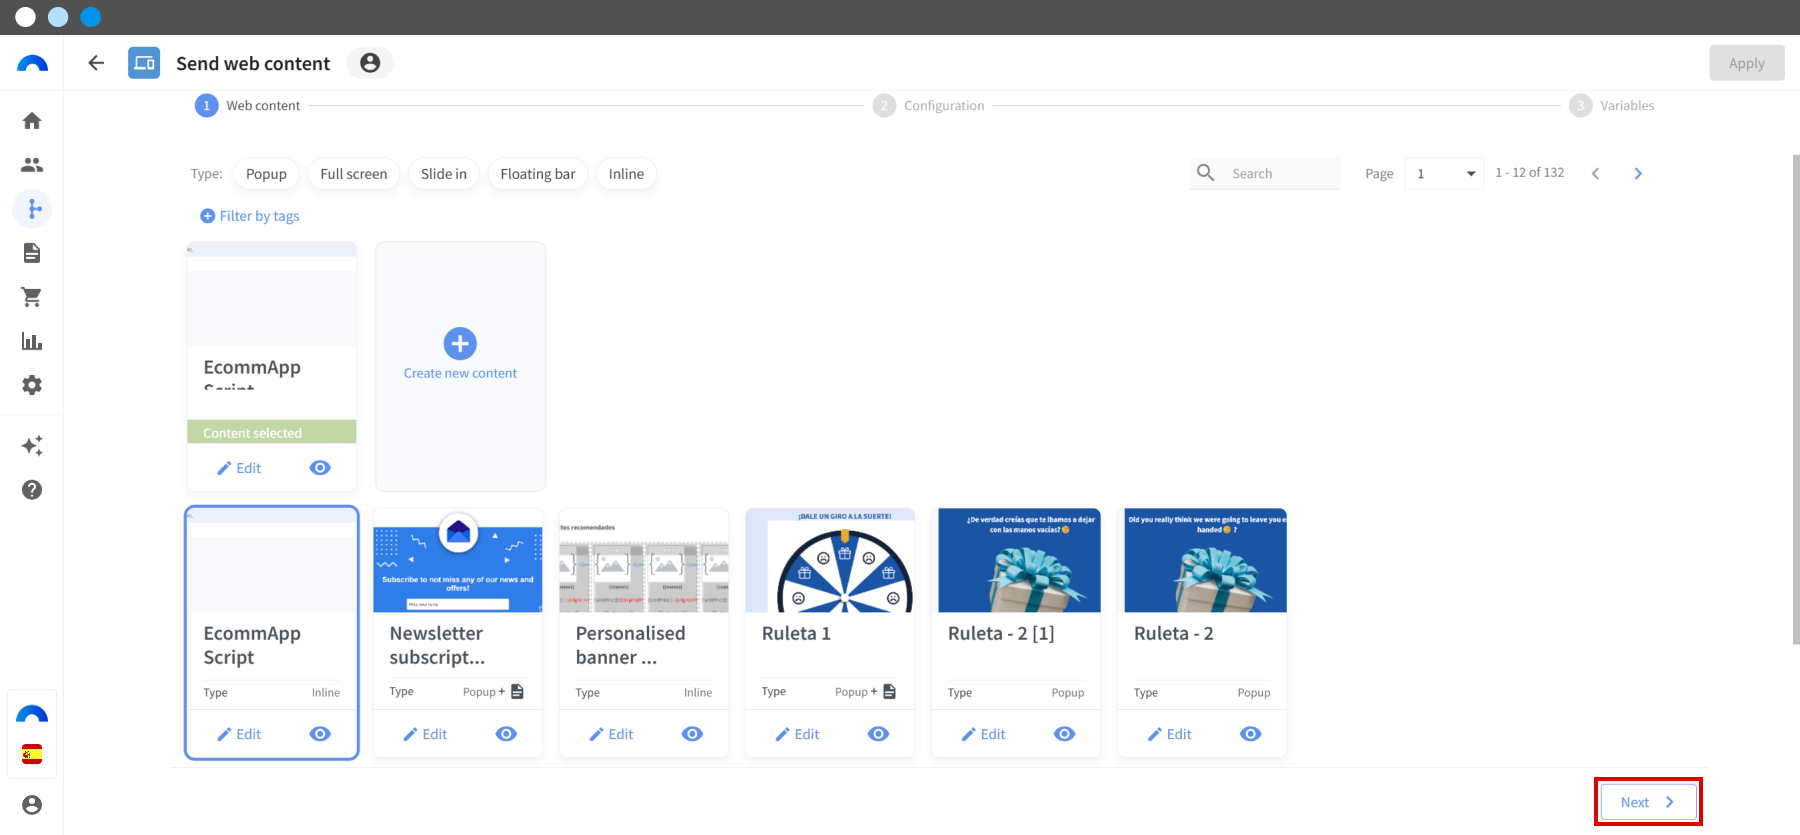
Task: Click the Apply button
Action: [1747, 63]
